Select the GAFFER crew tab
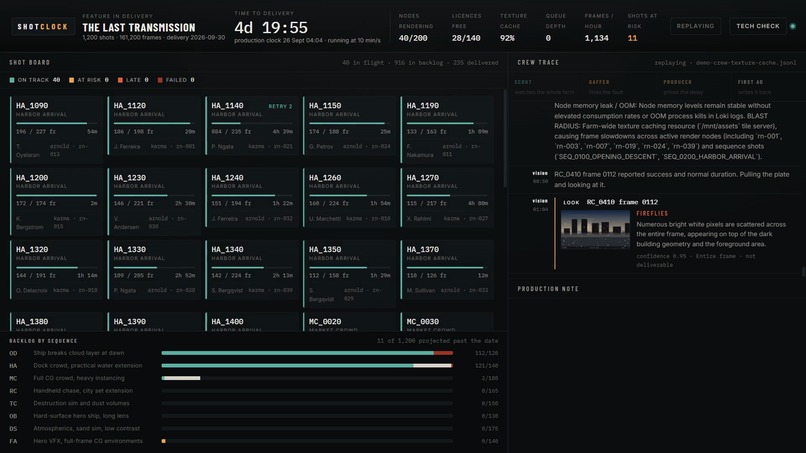Viewport: 806px width, 453px height. coord(620,87)
